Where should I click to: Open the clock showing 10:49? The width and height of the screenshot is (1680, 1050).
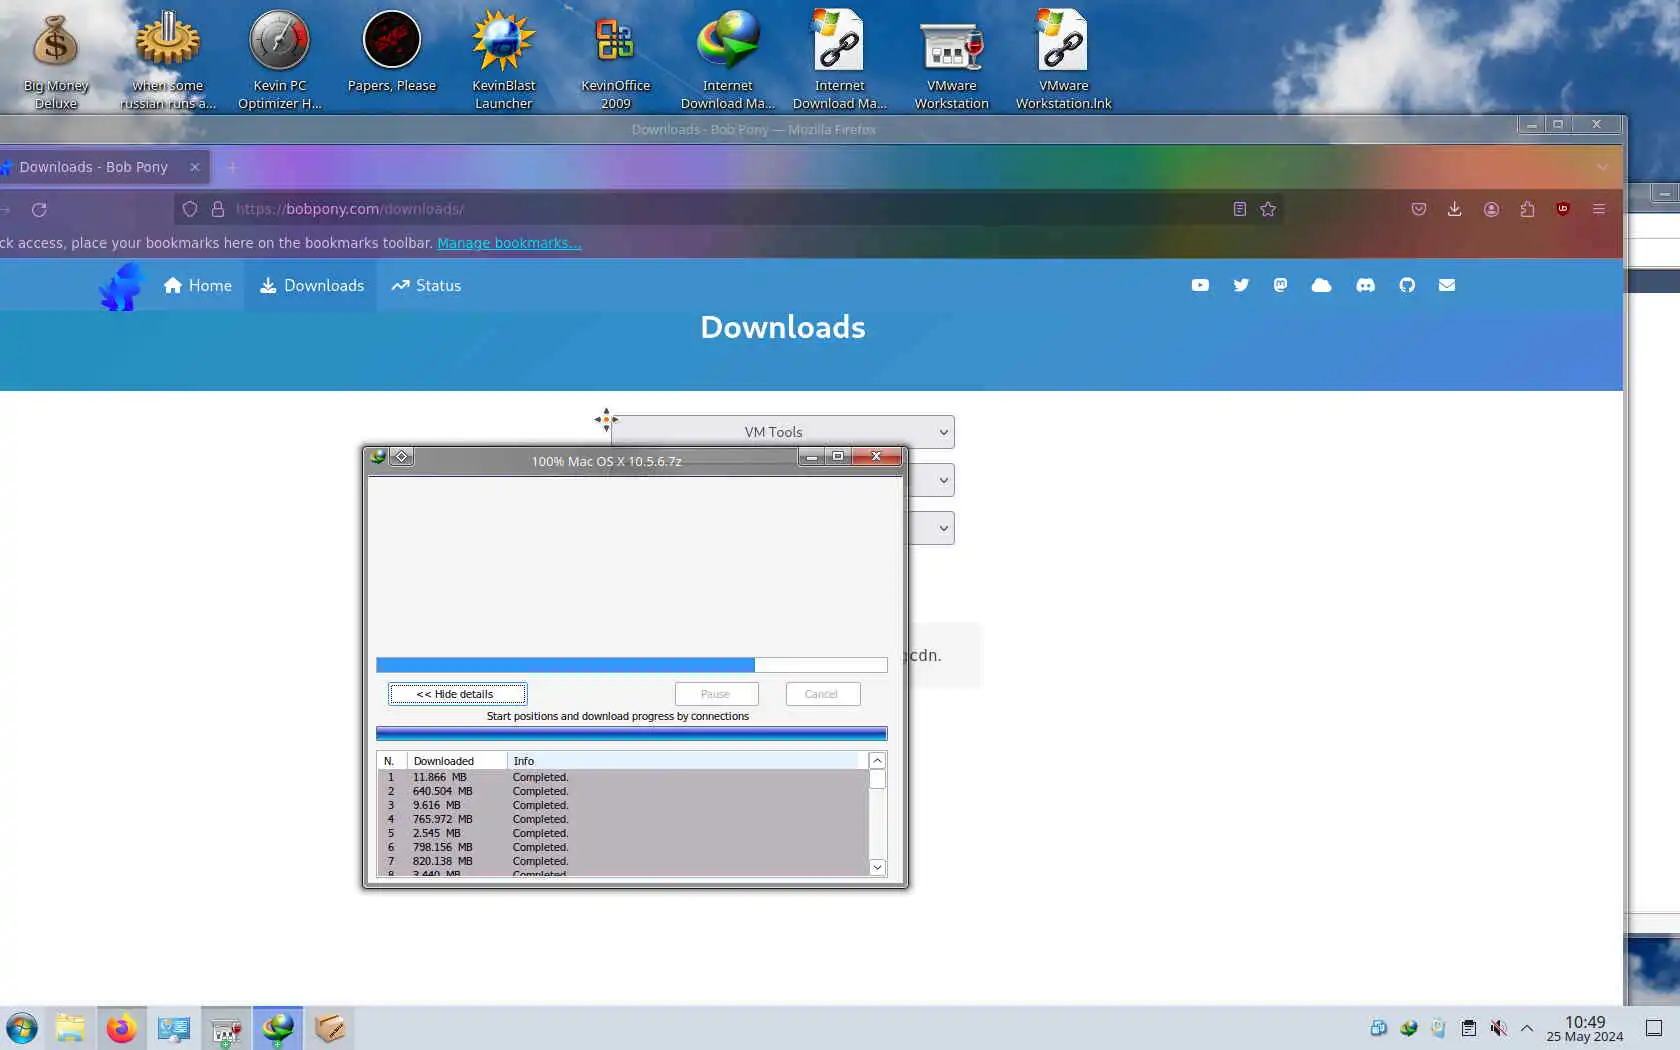pyautogui.click(x=1584, y=1028)
